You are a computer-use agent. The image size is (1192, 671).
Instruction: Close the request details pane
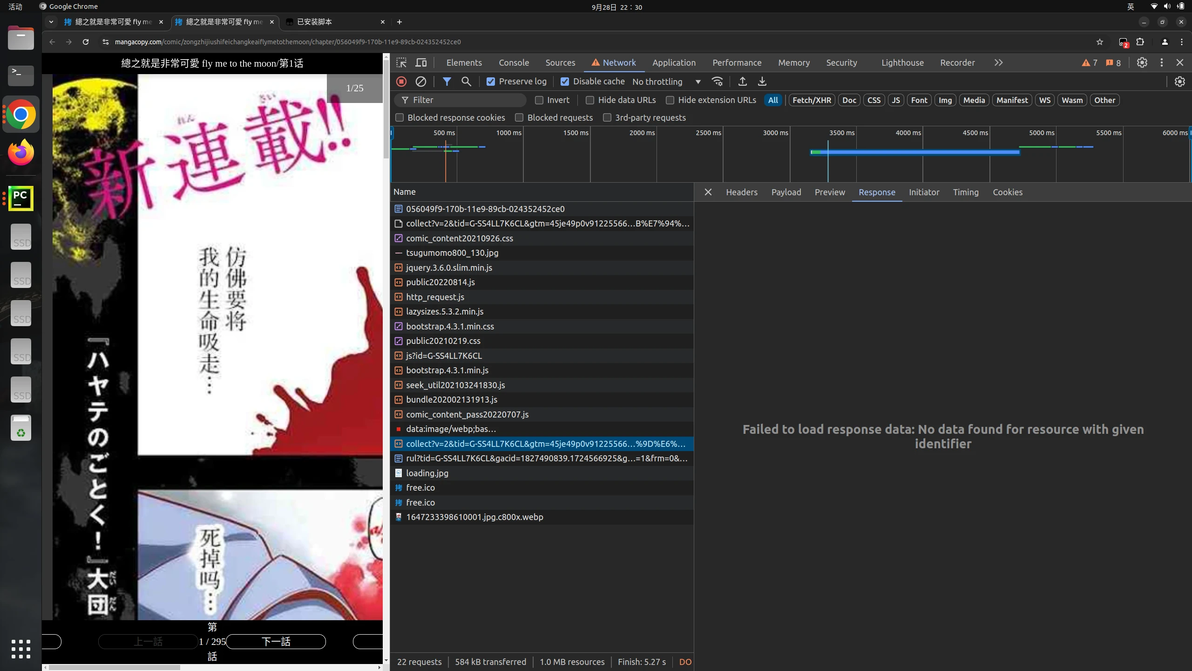pos(708,192)
